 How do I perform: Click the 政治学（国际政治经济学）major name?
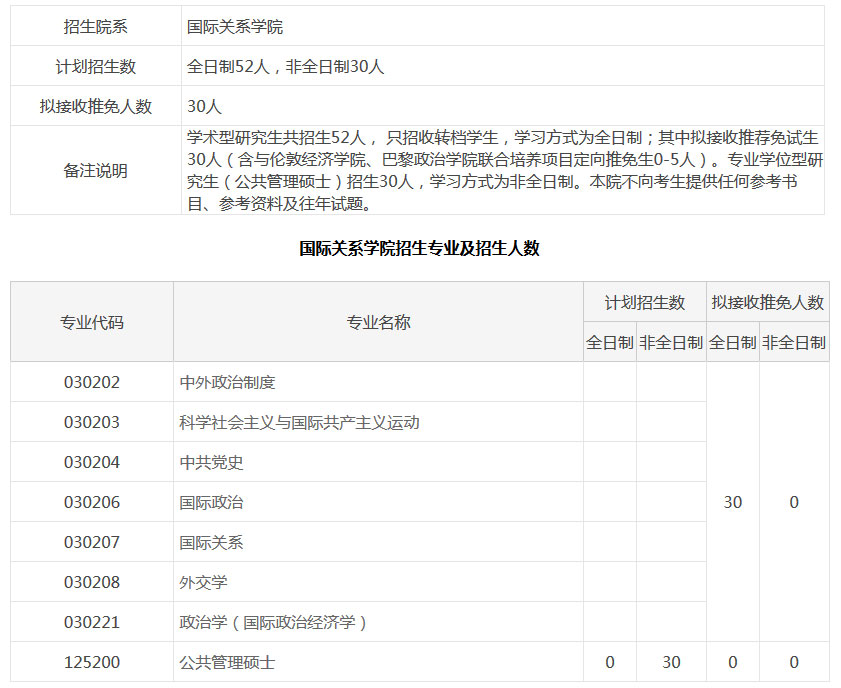click(x=274, y=622)
